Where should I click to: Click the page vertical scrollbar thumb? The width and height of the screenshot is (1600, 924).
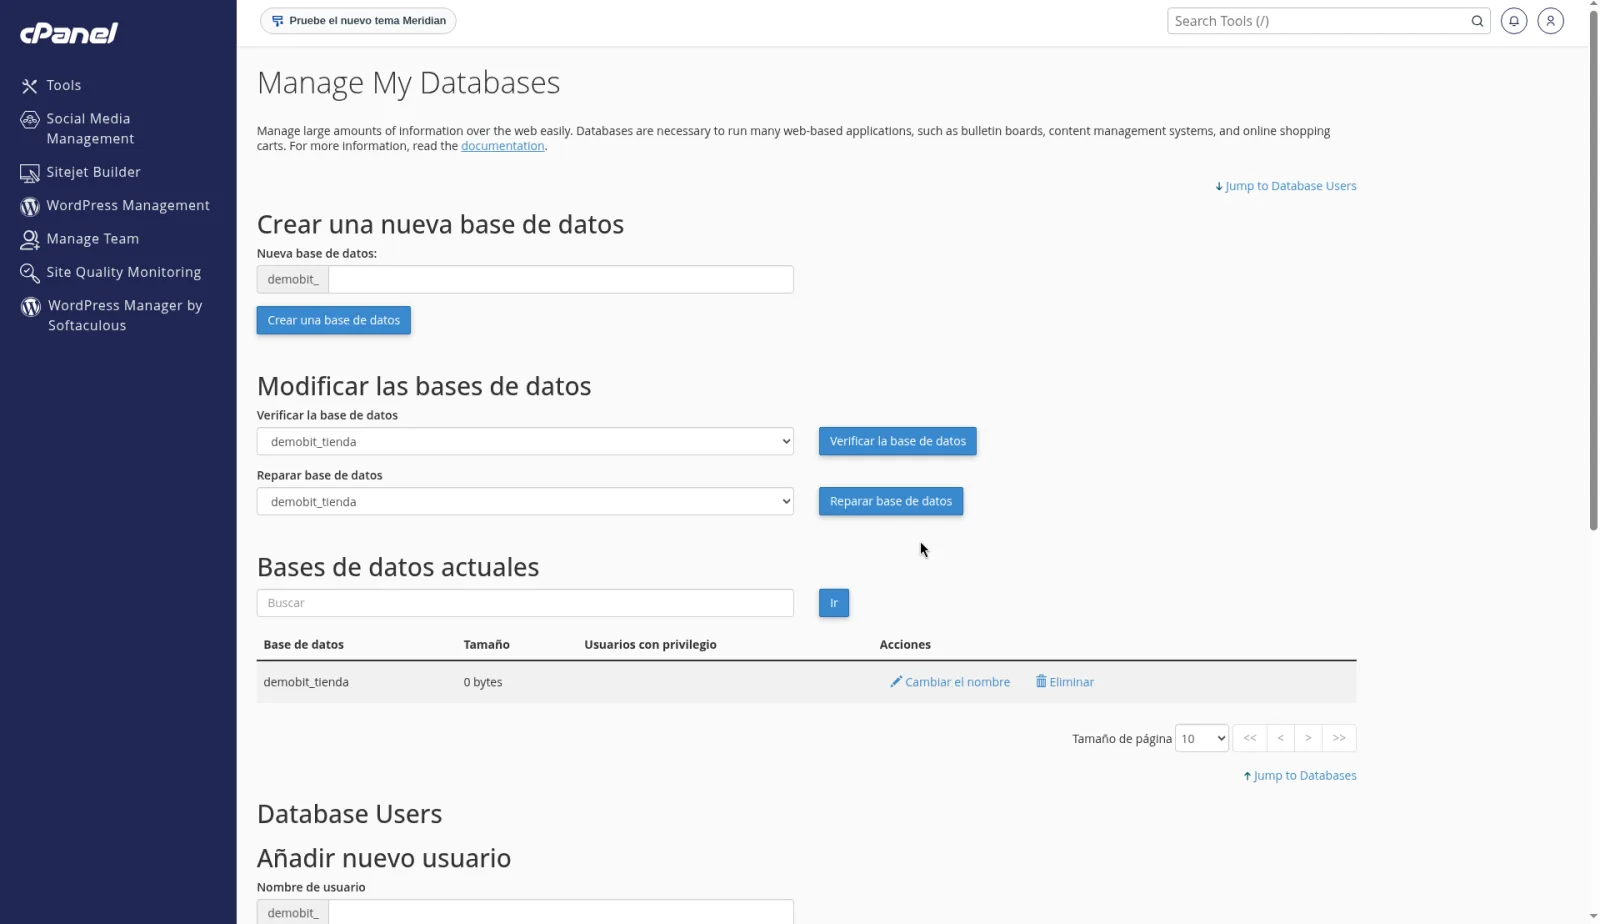tap(1593, 270)
